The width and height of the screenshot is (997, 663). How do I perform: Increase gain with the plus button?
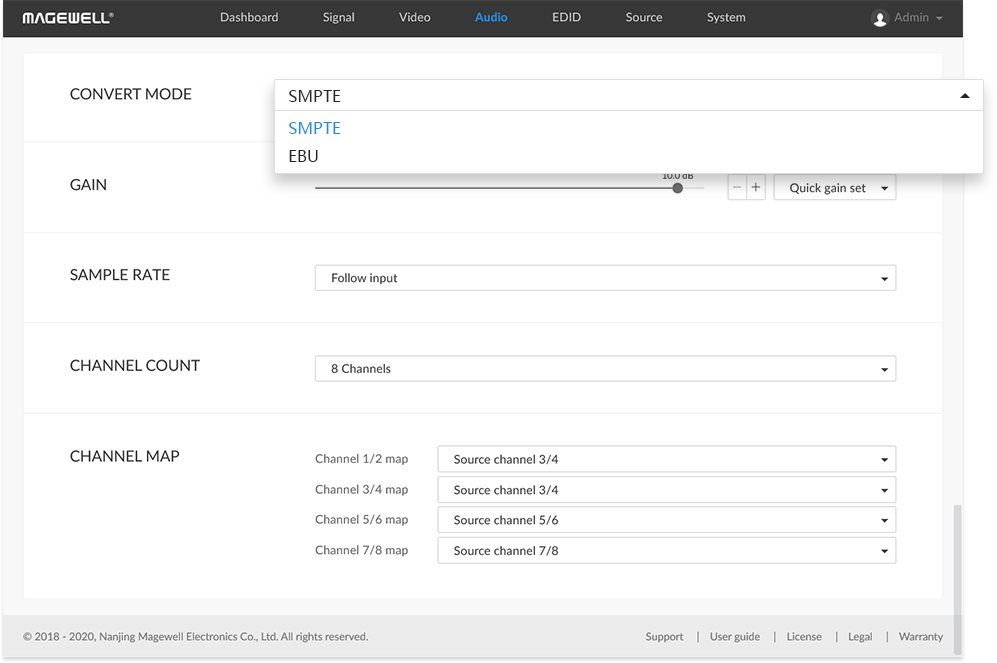[756, 188]
